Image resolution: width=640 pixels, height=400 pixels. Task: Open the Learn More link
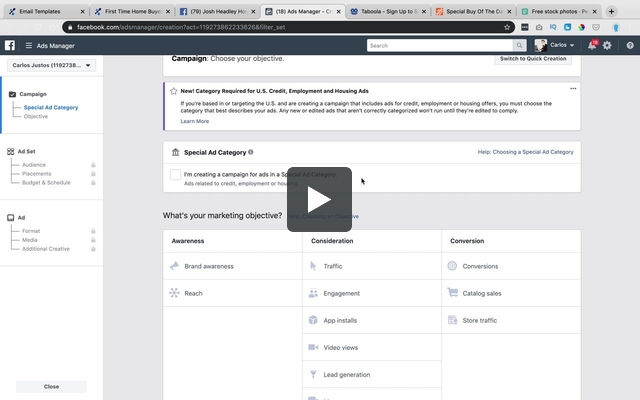click(195, 121)
